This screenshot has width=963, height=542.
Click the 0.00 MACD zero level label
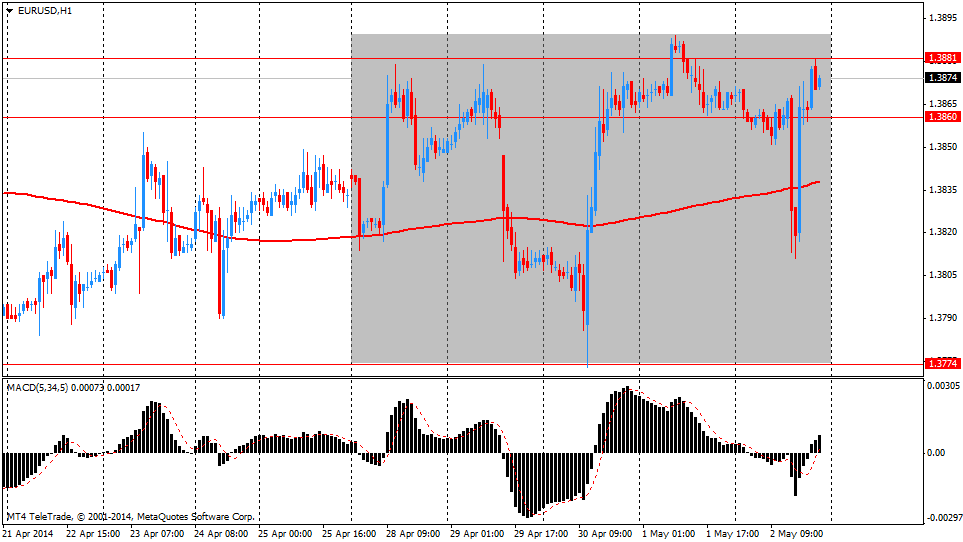point(936,453)
